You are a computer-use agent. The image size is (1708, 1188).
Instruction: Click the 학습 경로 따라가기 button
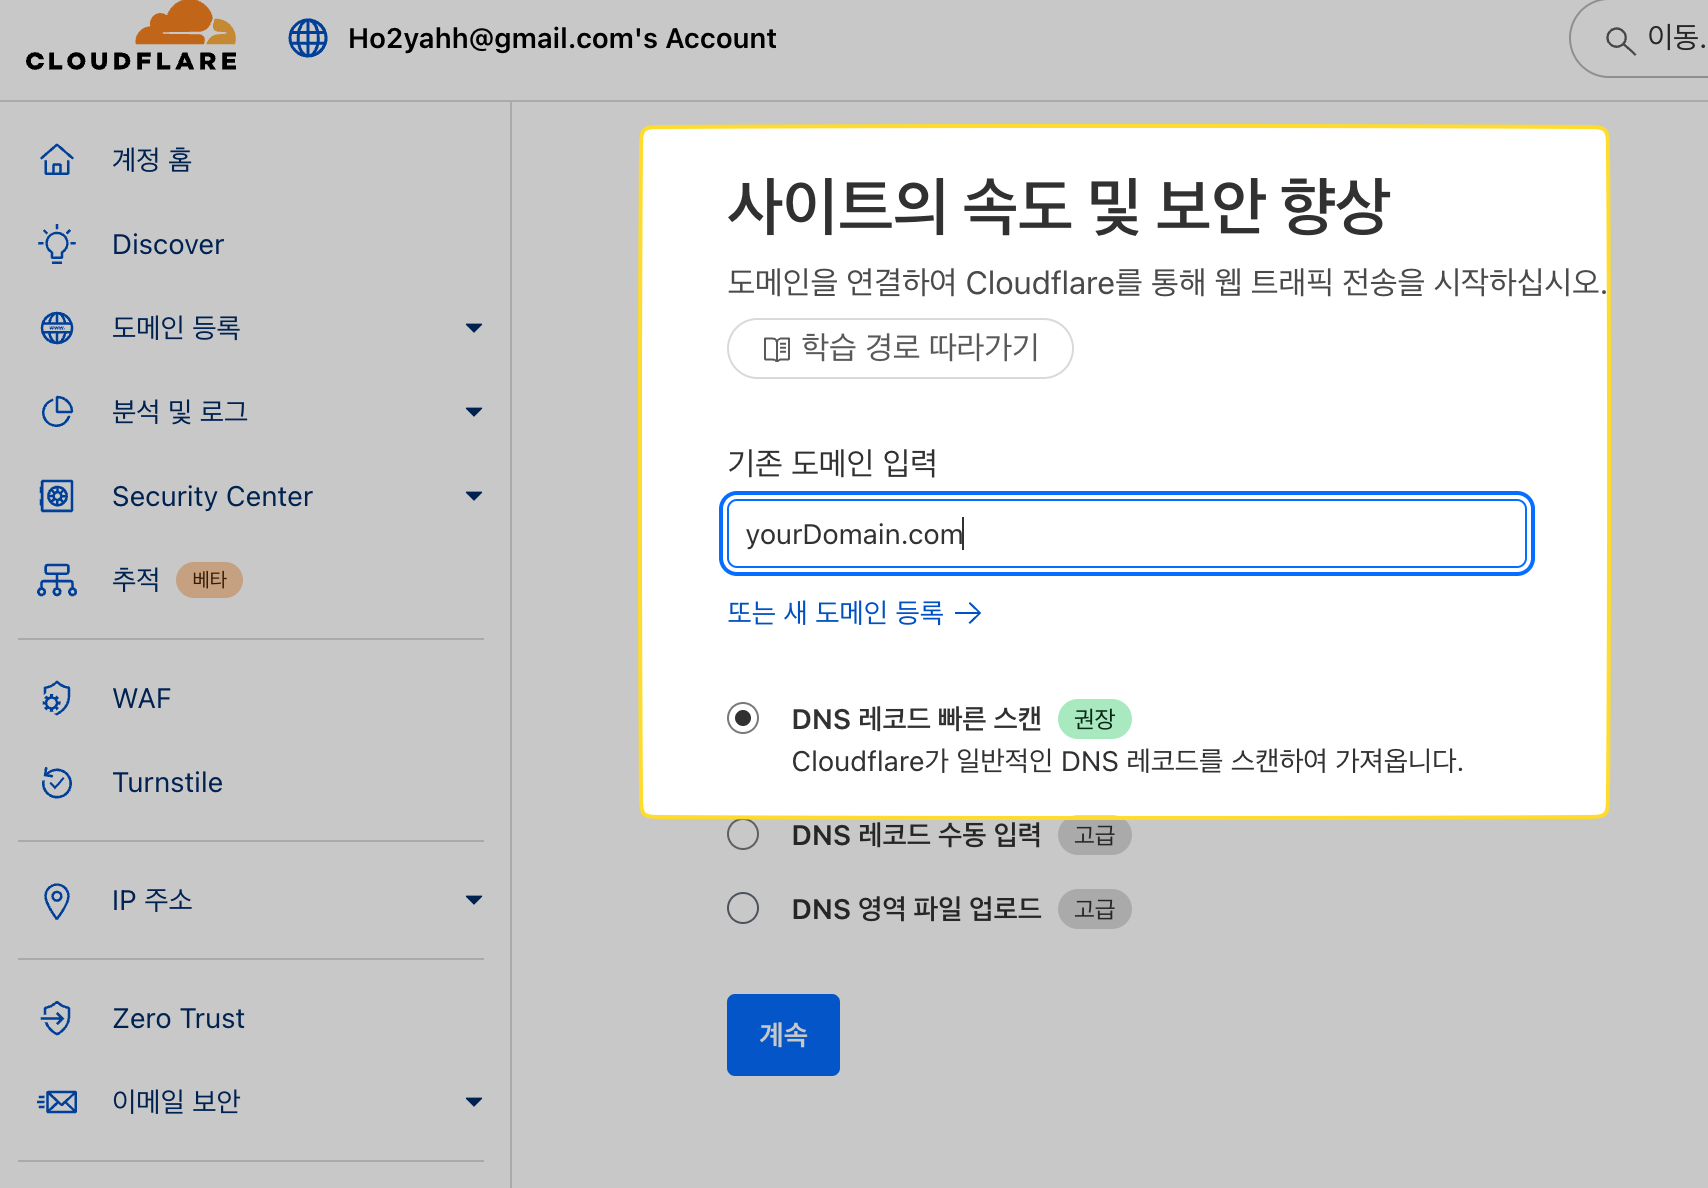click(900, 348)
